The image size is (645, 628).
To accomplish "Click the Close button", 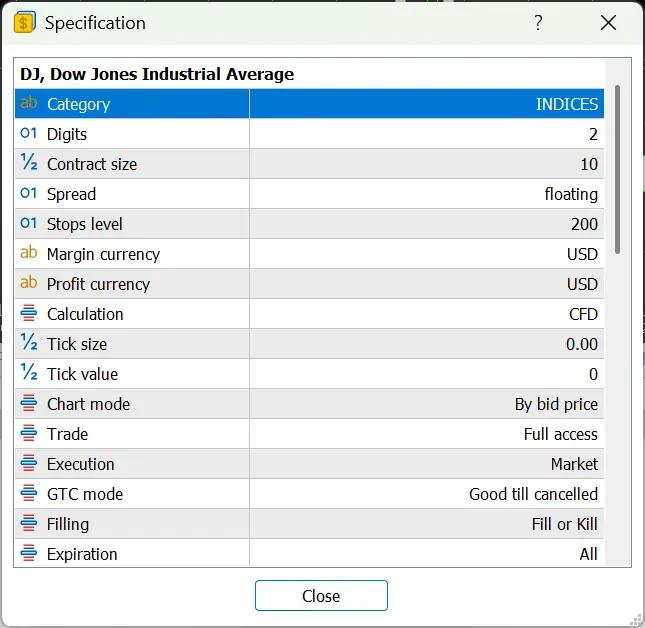I will coord(321,596).
